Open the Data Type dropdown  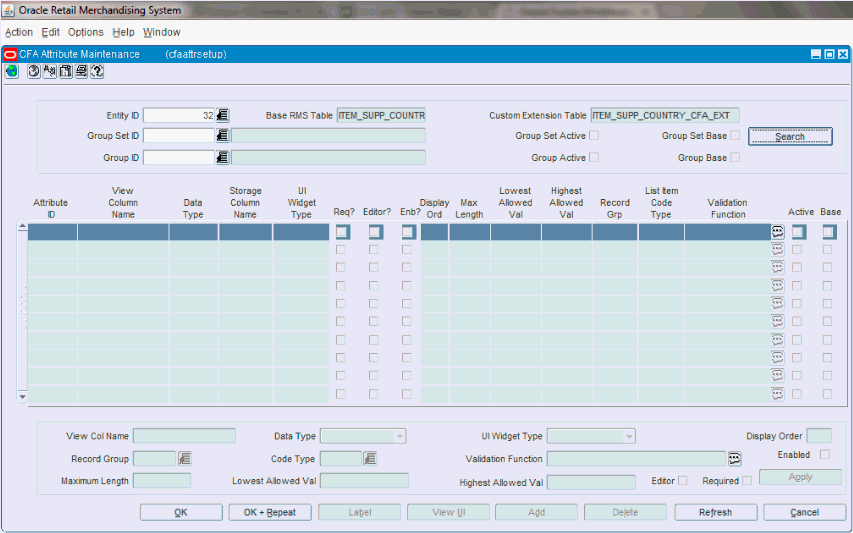(400, 436)
